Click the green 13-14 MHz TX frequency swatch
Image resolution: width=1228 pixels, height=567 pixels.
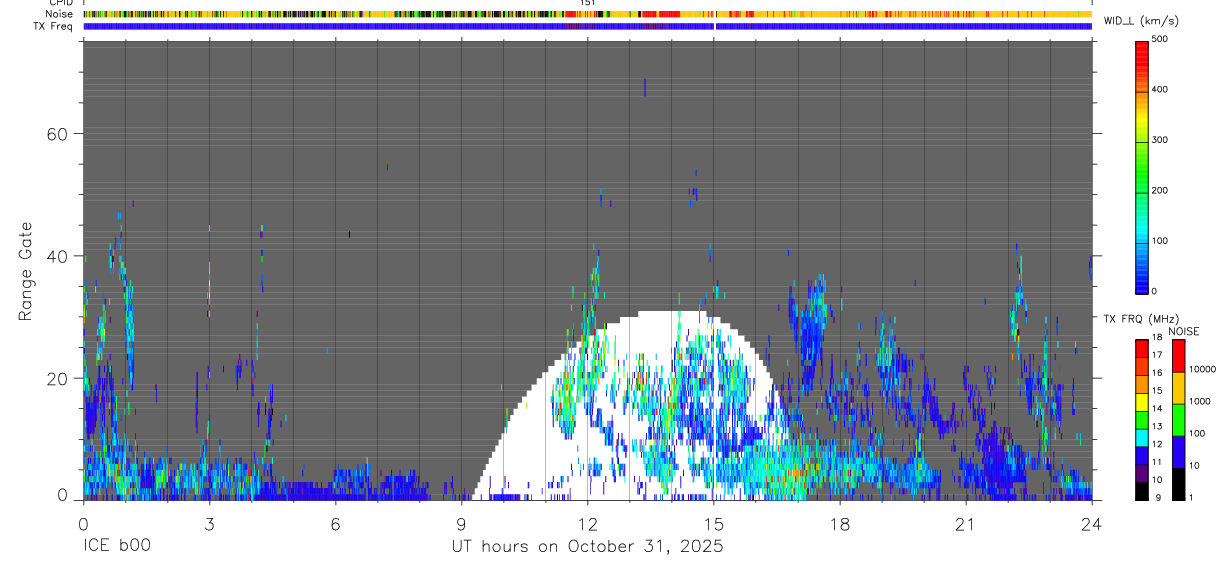[x=1141, y=418]
